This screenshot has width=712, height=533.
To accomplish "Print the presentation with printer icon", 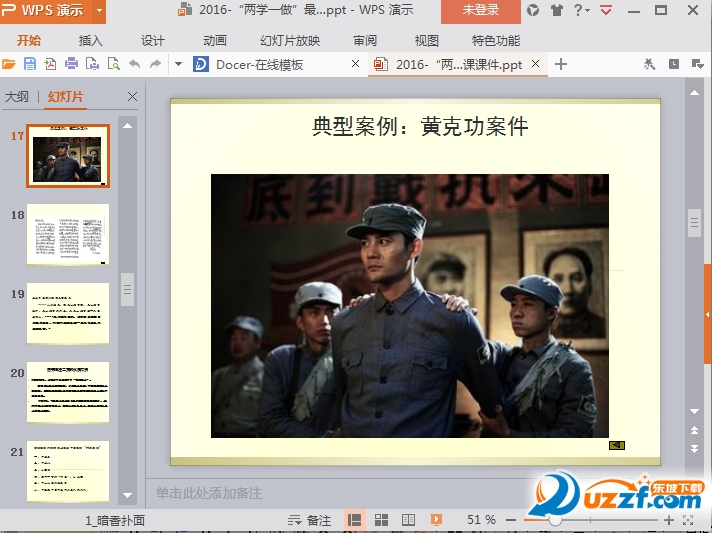I will 71,64.
